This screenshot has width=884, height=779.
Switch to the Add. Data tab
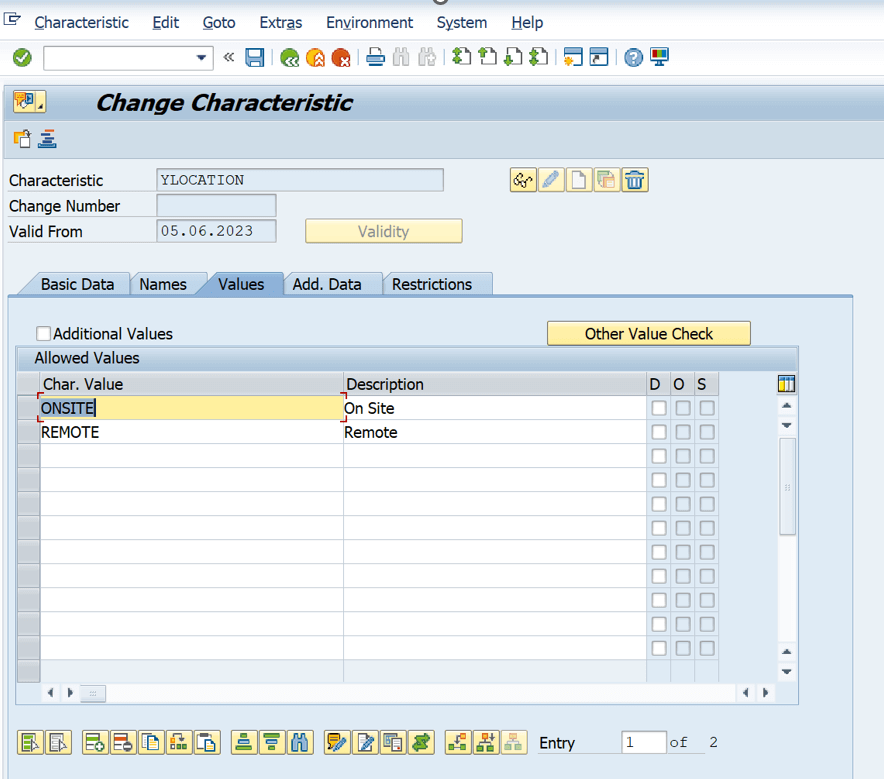tap(327, 284)
